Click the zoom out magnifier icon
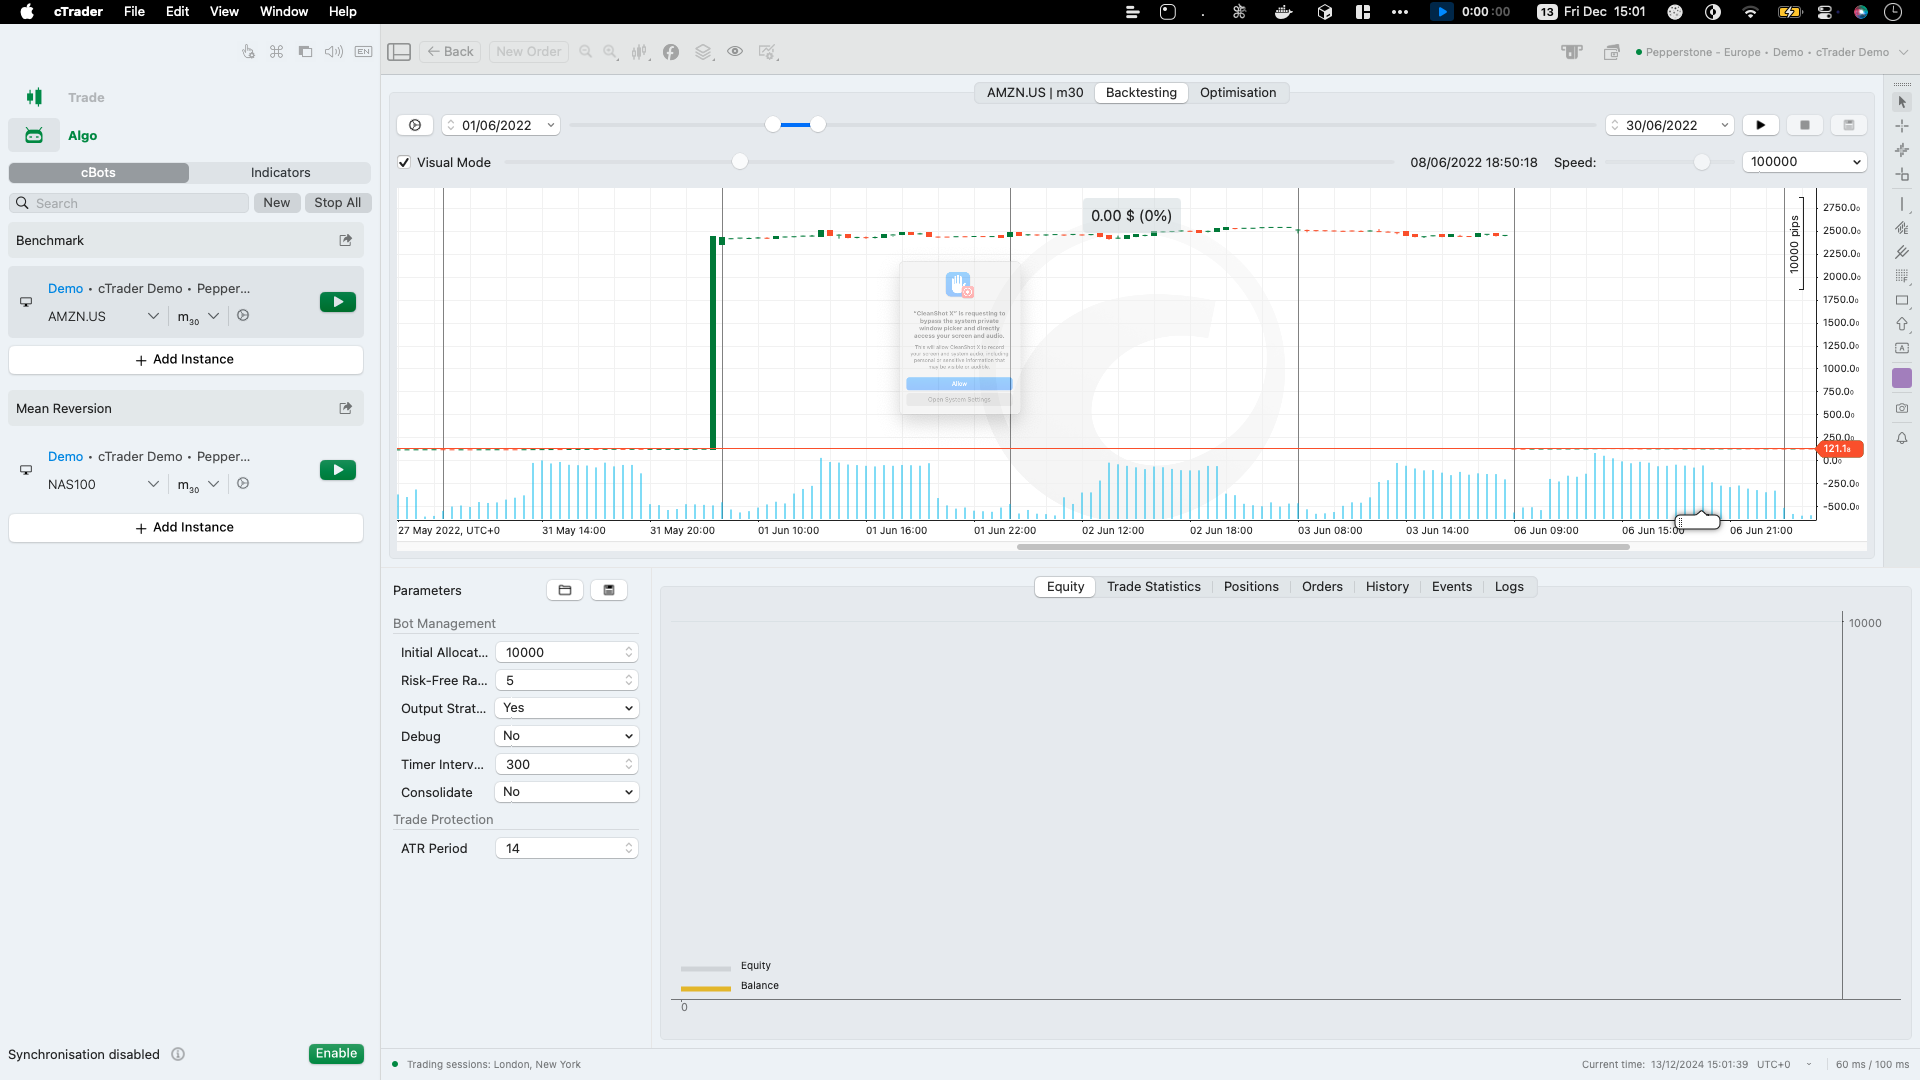Screen dimensions: 1920x1080 pyautogui.click(x=586, y=52)
